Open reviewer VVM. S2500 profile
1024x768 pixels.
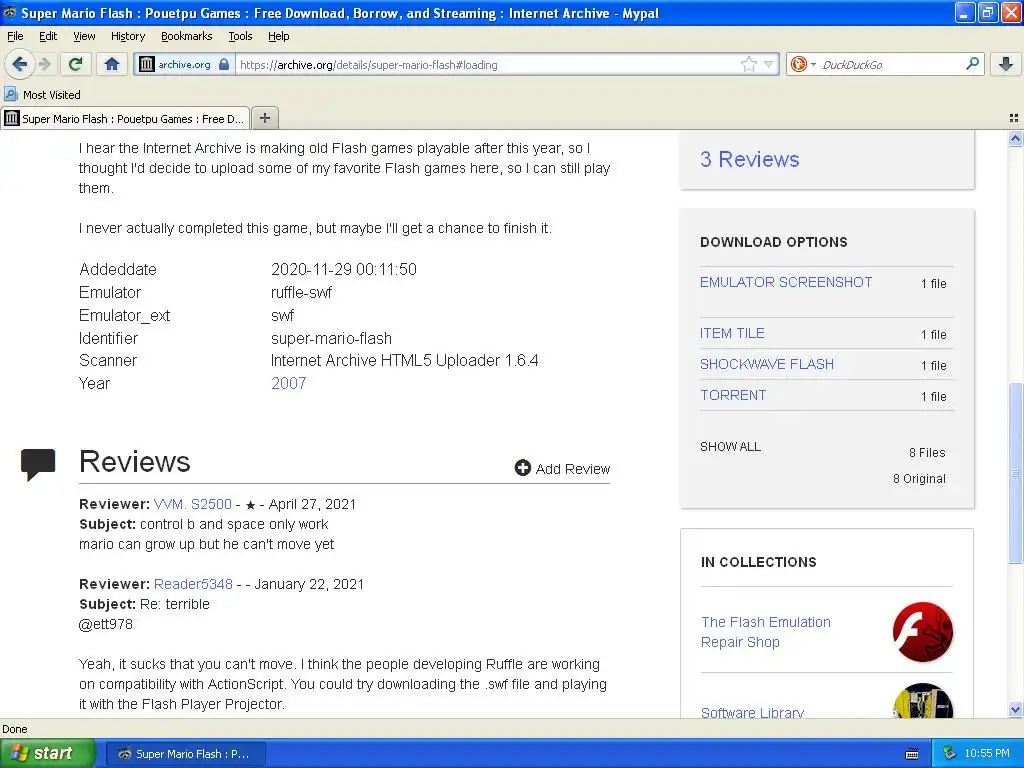click(193, 504)
